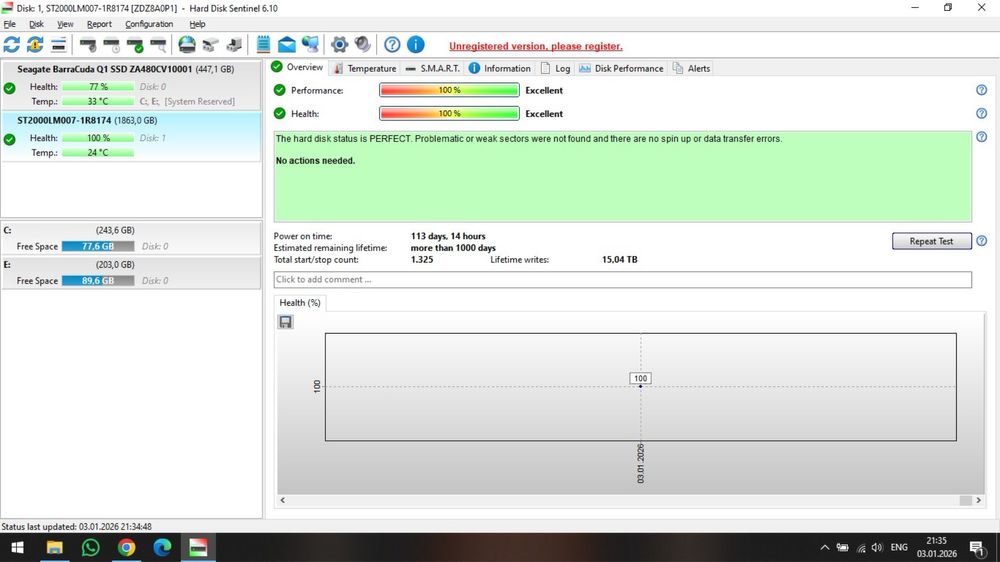This screenshot has height=562, width=1000.
Task: Select Seagate BarraCuda Q1 SSD disk entry
Action: coord(131,85)
